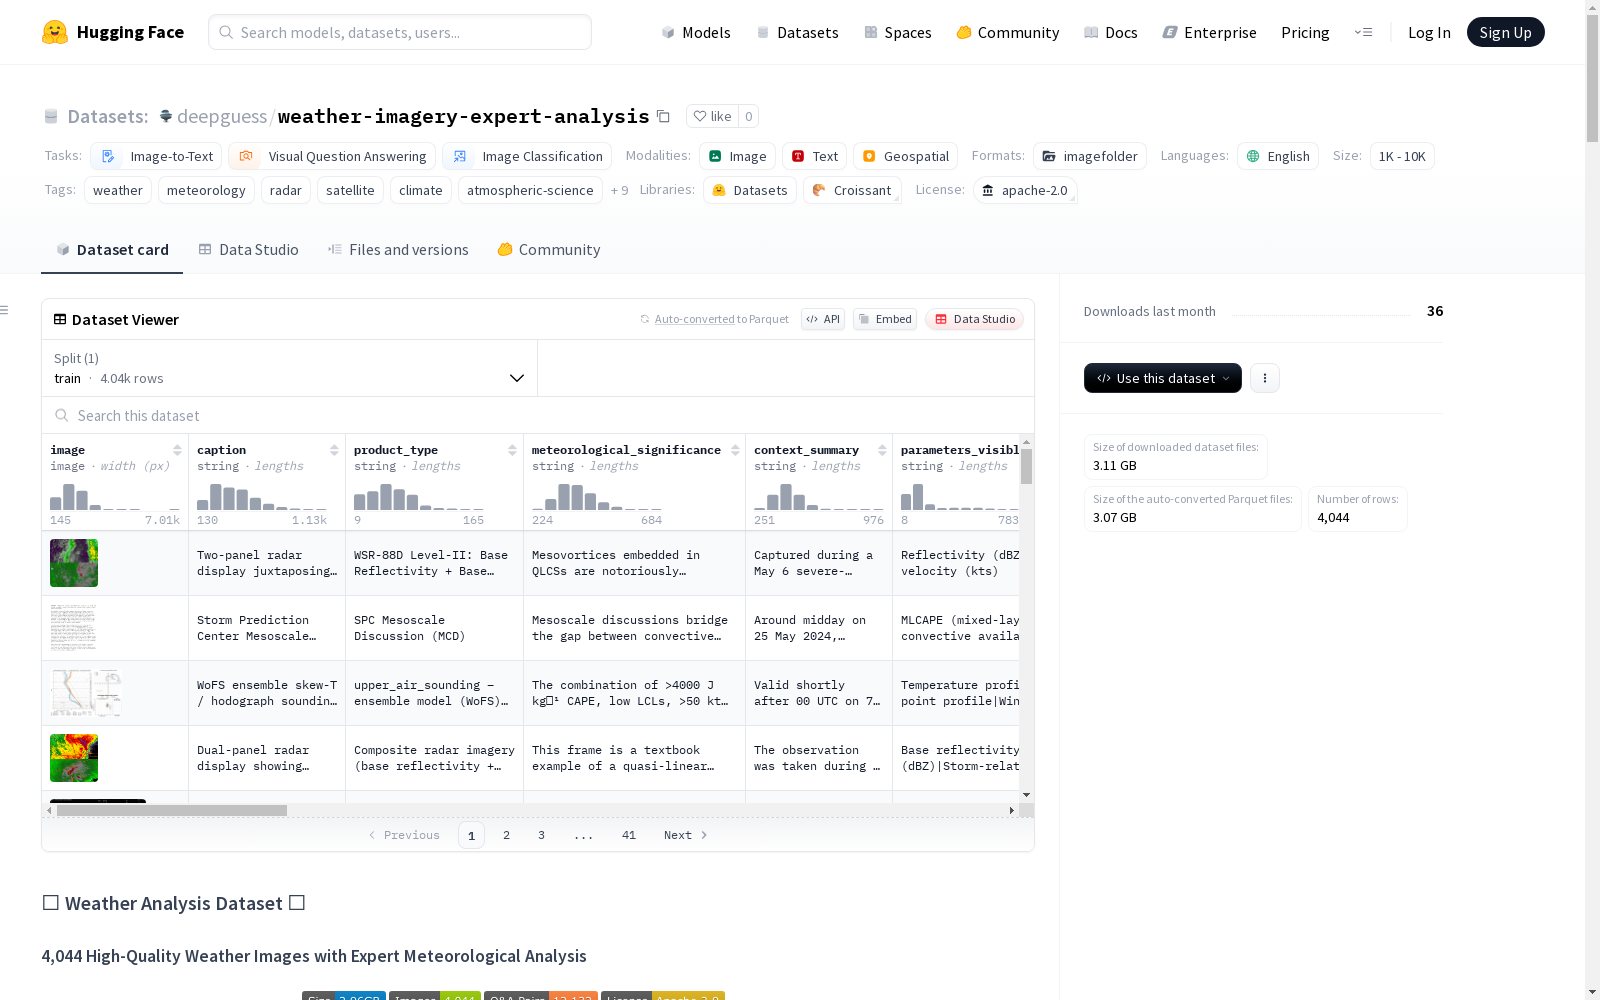Open the API access button
Viewport: 1600px width, 1000px height.
click(x=823, y=319)
